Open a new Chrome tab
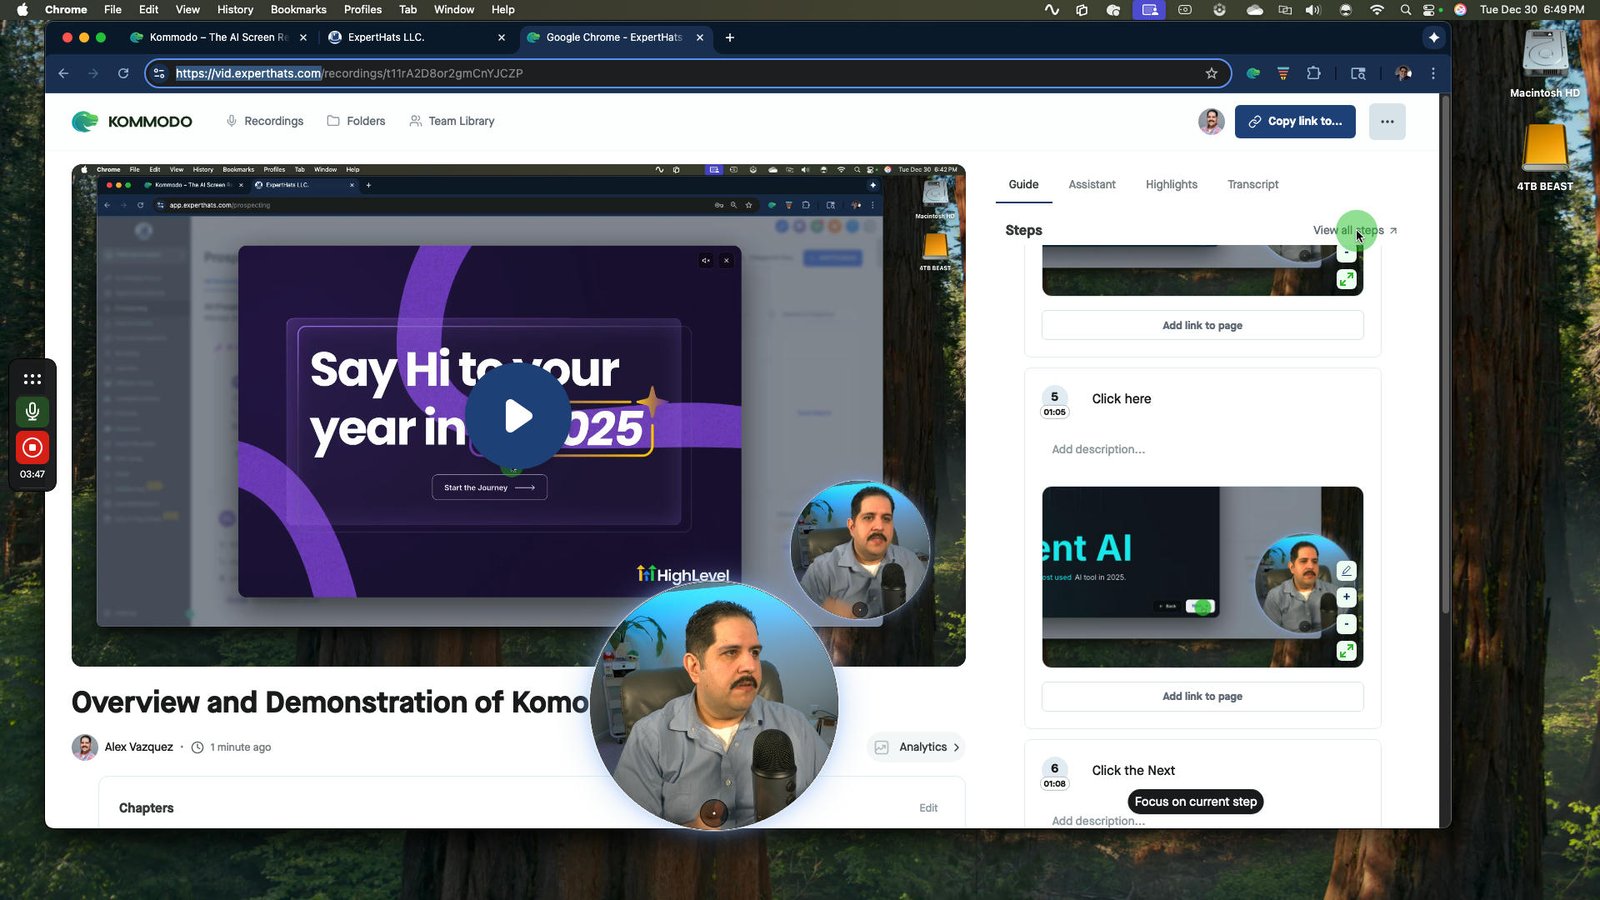This screenshot has height=900, width=1600. pos(730,37)
